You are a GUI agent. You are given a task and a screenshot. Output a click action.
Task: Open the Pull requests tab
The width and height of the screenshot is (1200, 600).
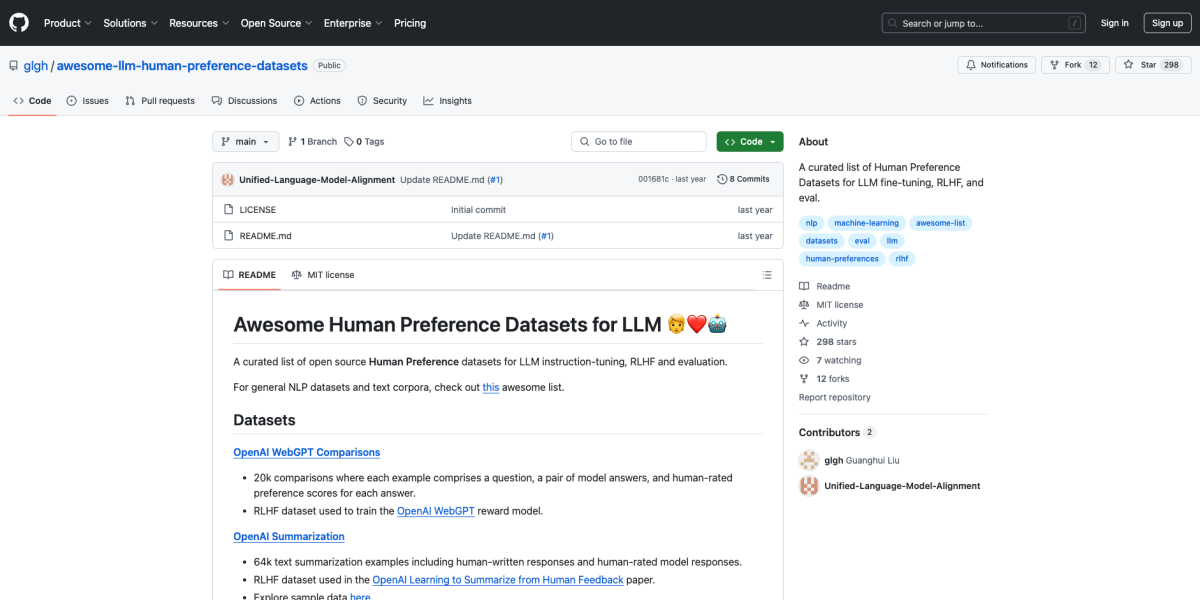tap(160, 100)
